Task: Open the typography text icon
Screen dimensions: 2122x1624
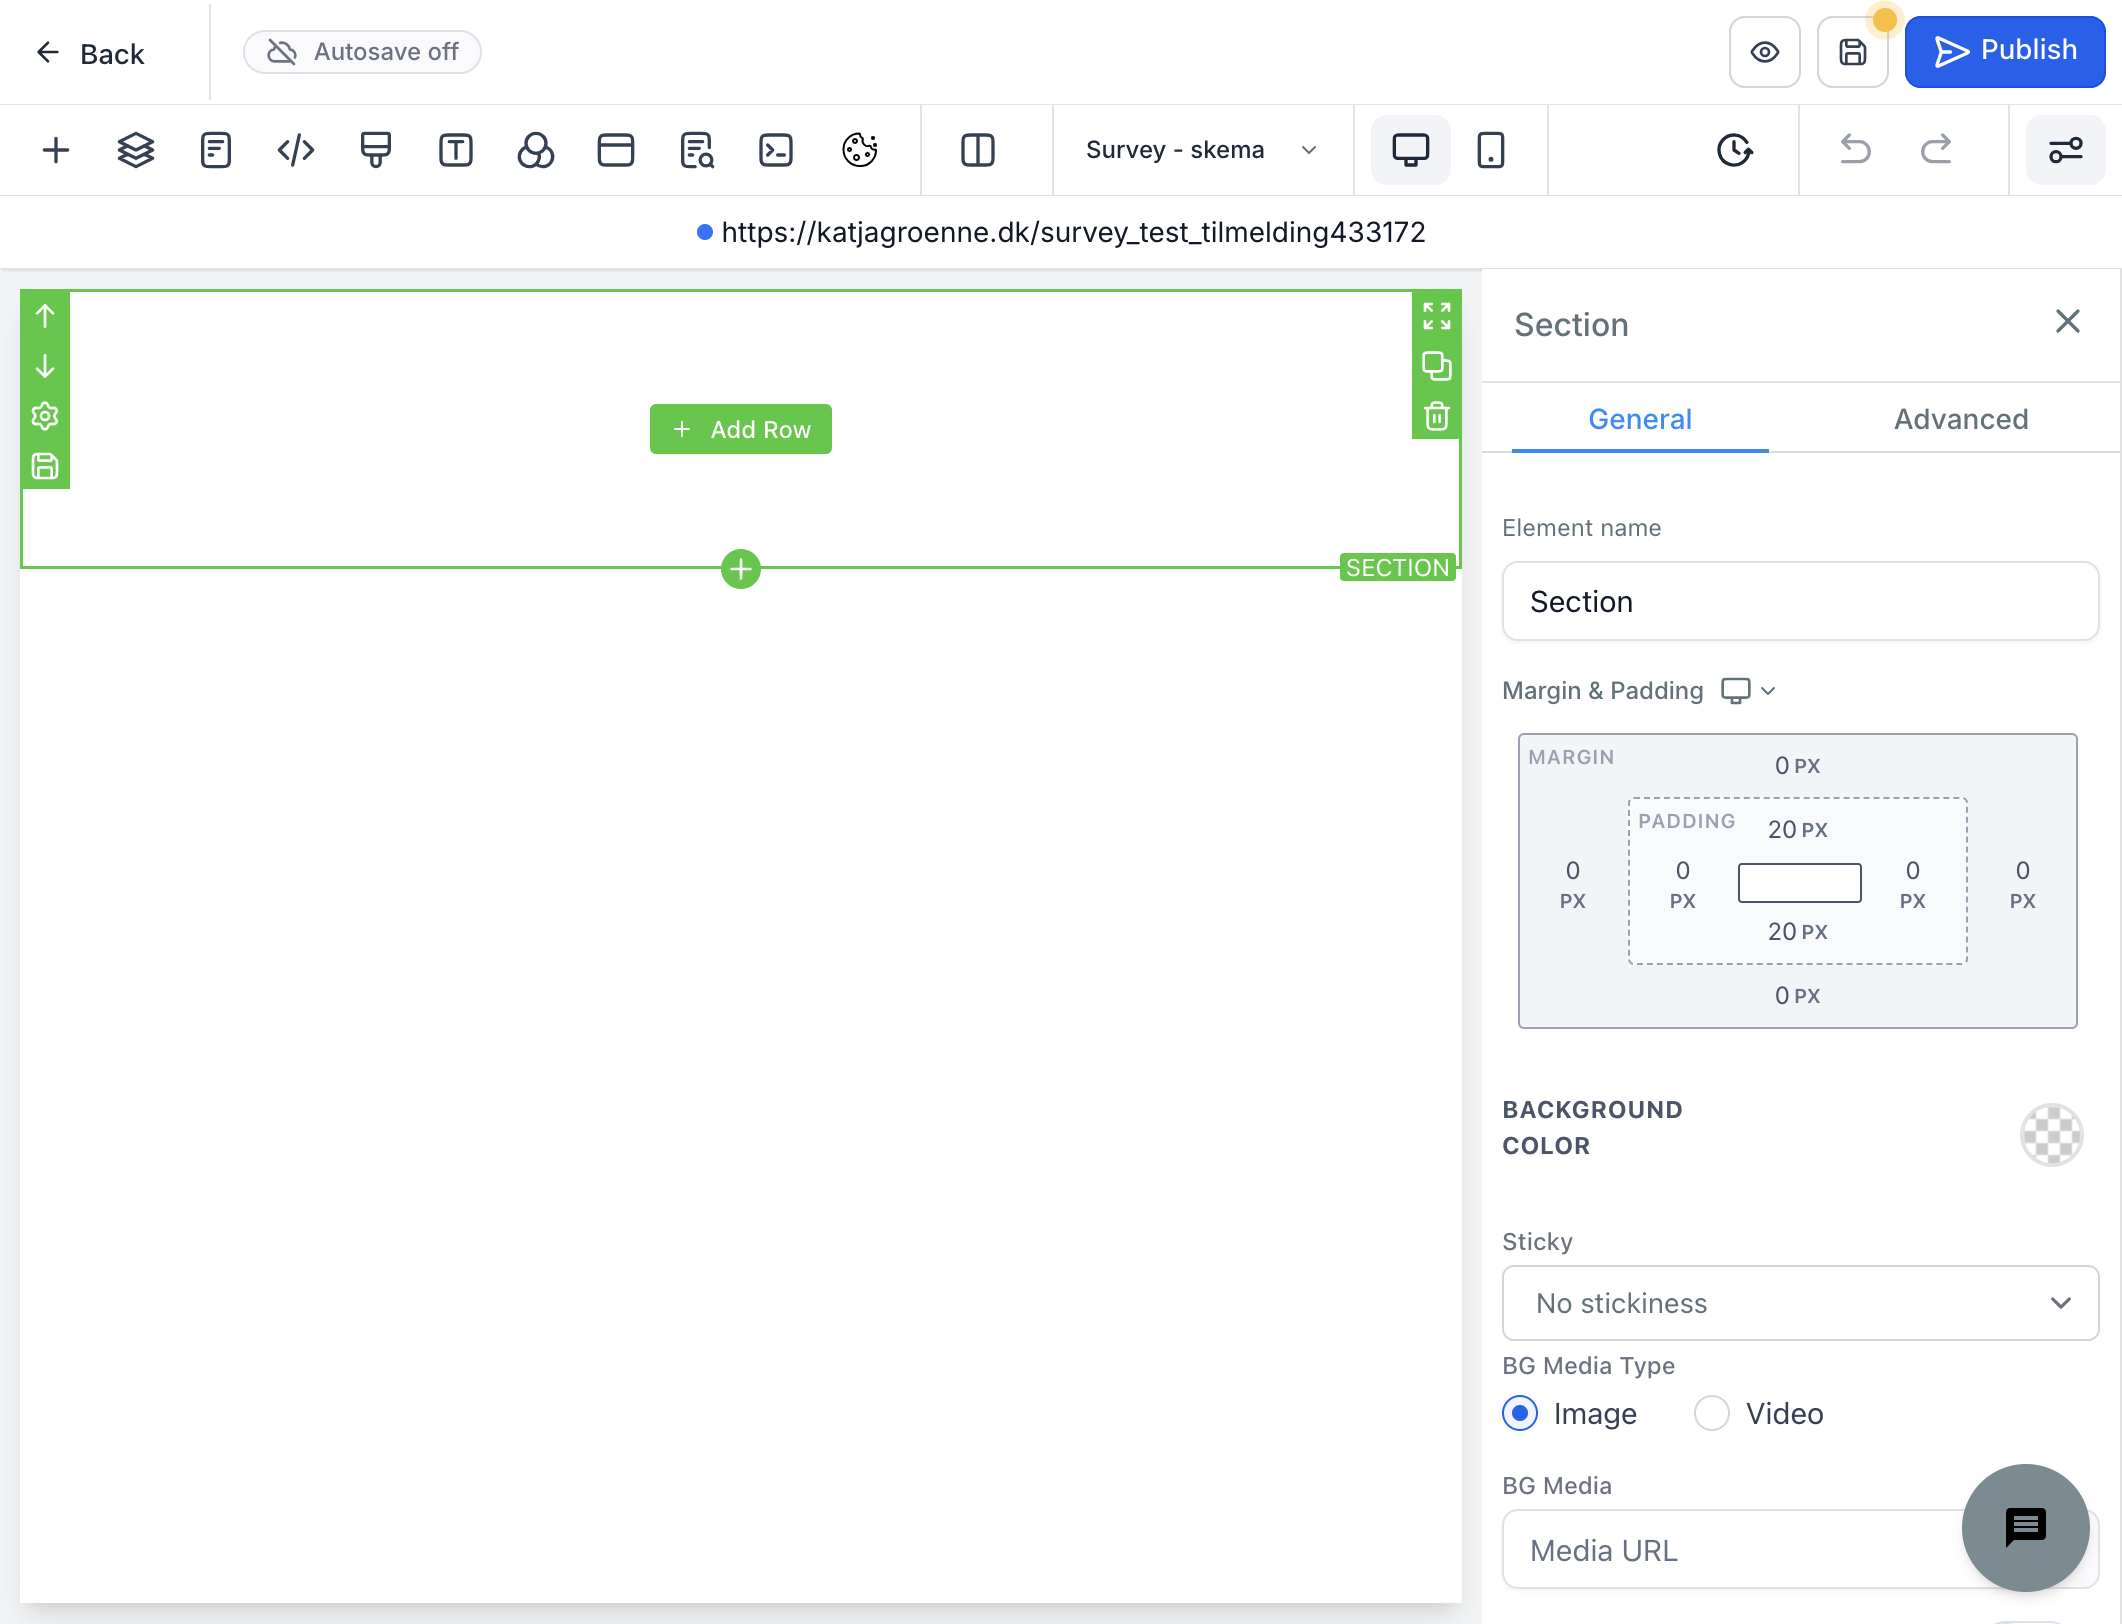Action: click(x=456, y=150)
